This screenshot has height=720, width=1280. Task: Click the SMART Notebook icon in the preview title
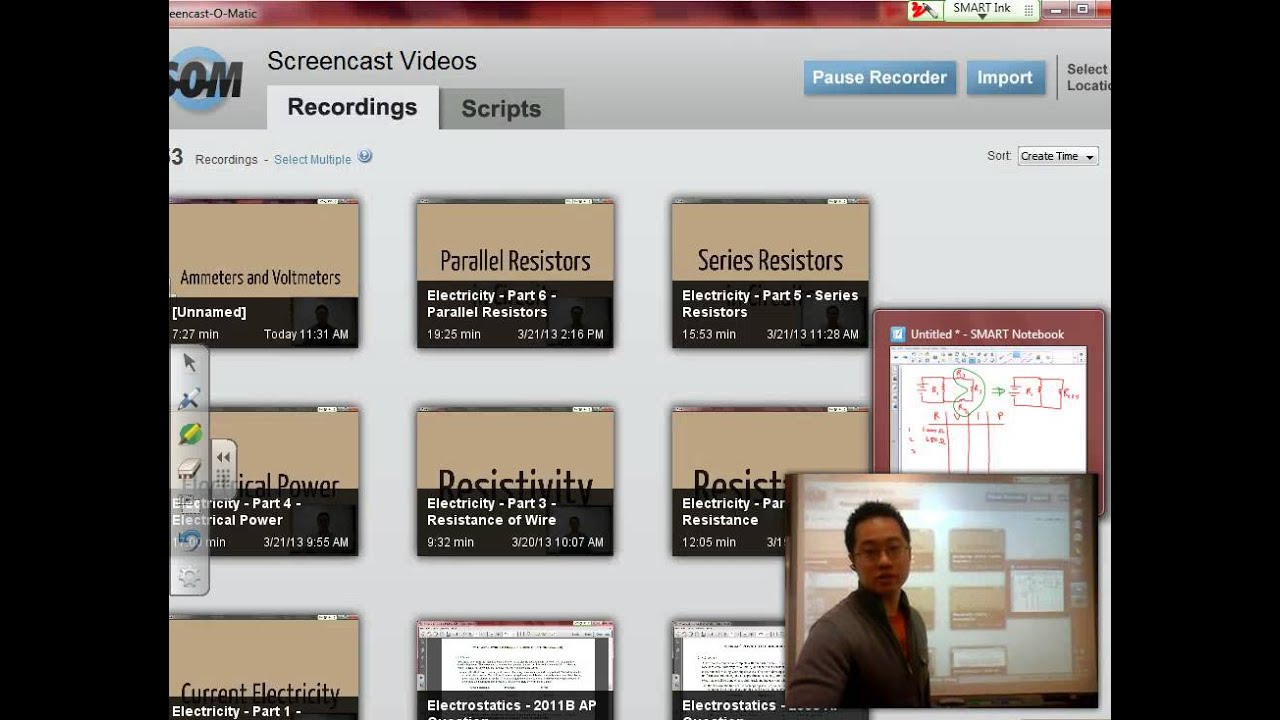[898, 334]
